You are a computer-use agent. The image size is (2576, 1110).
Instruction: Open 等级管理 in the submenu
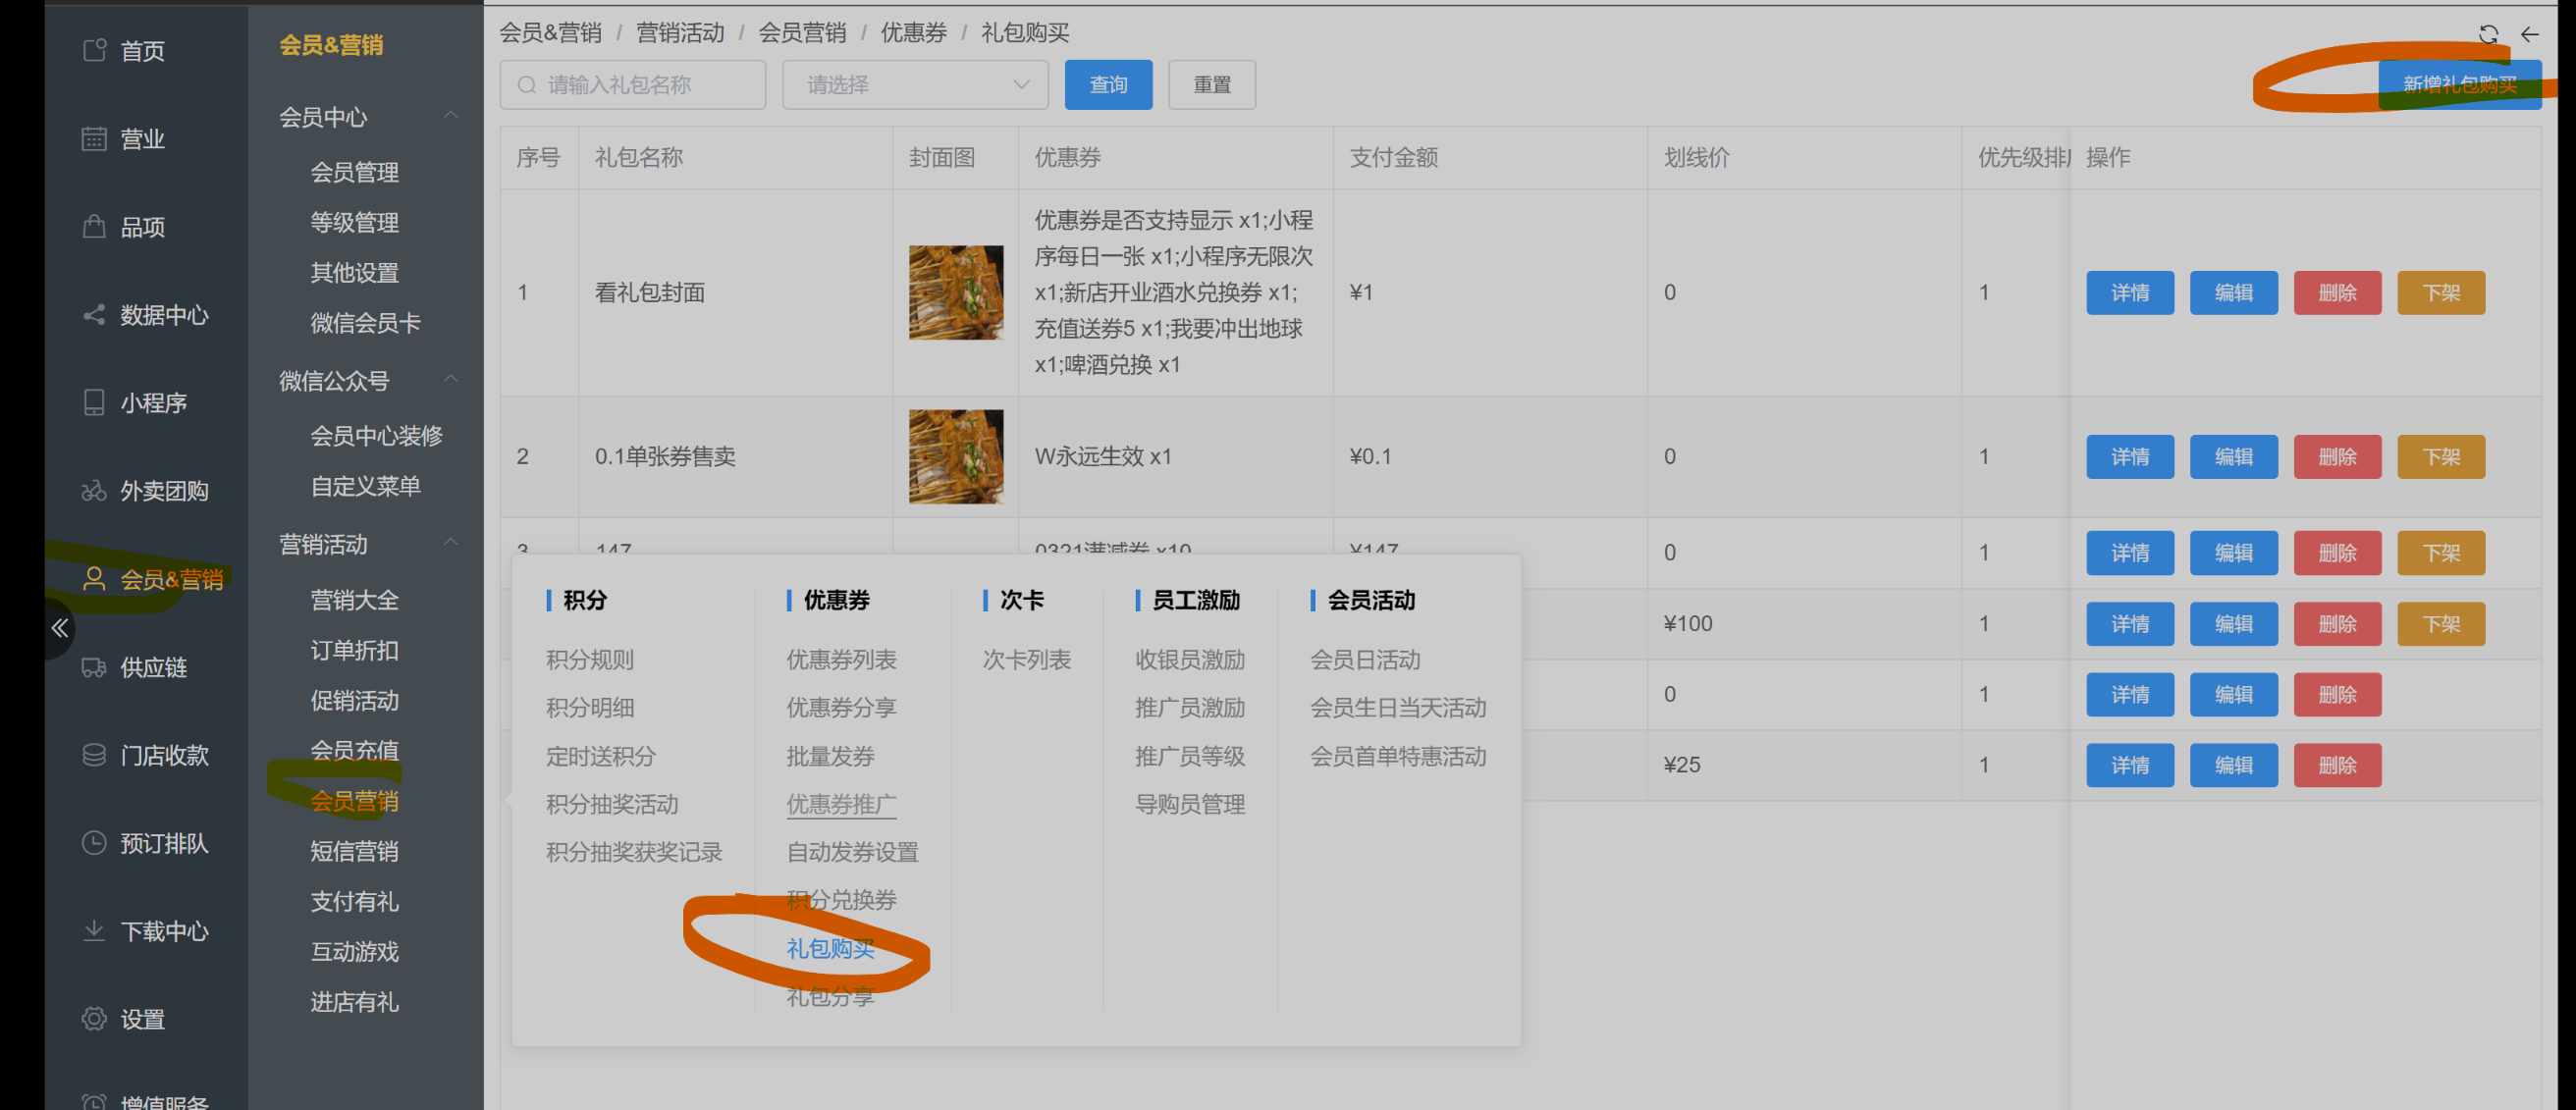[x=355, y=222]
